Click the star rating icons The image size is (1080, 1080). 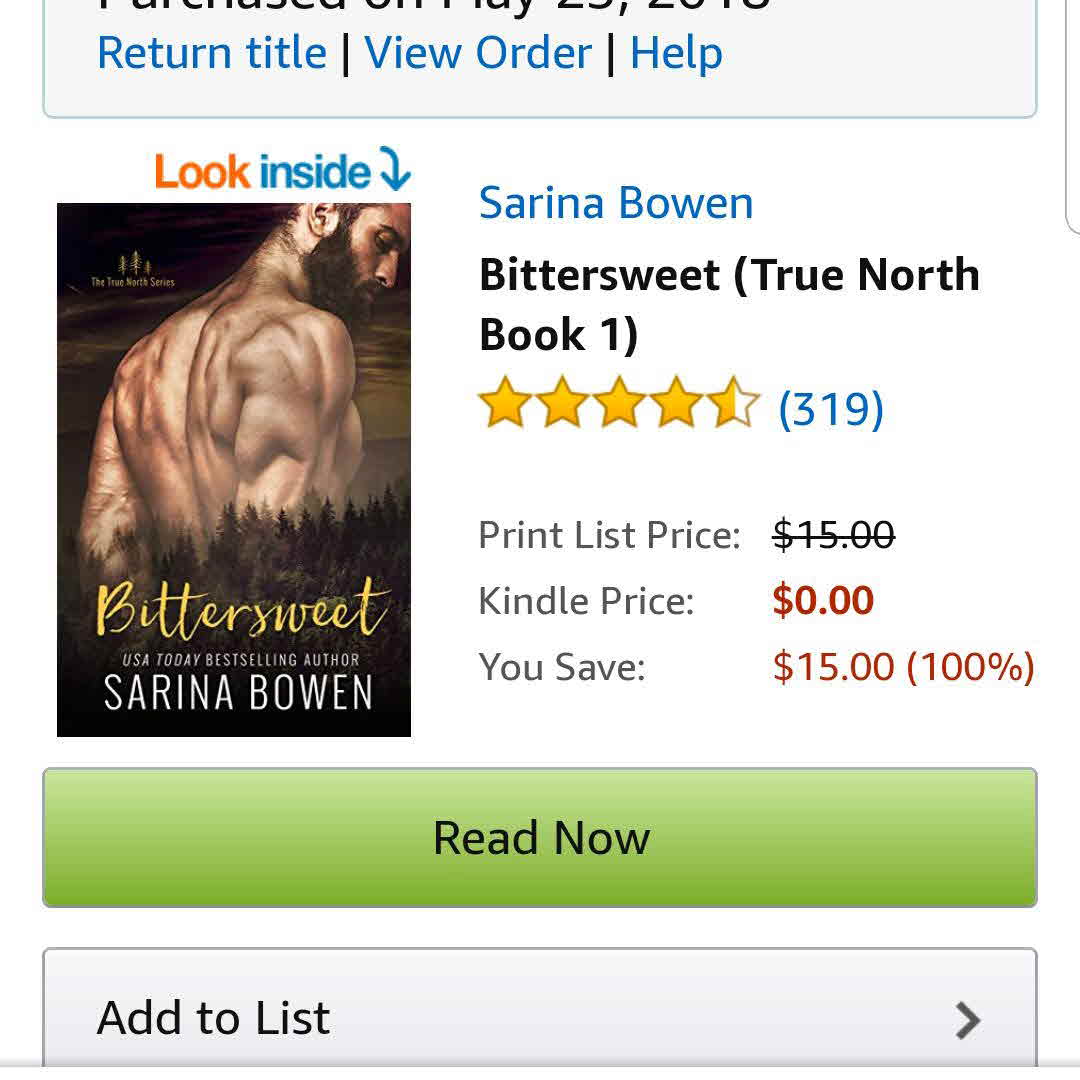(x=618, y=404)
